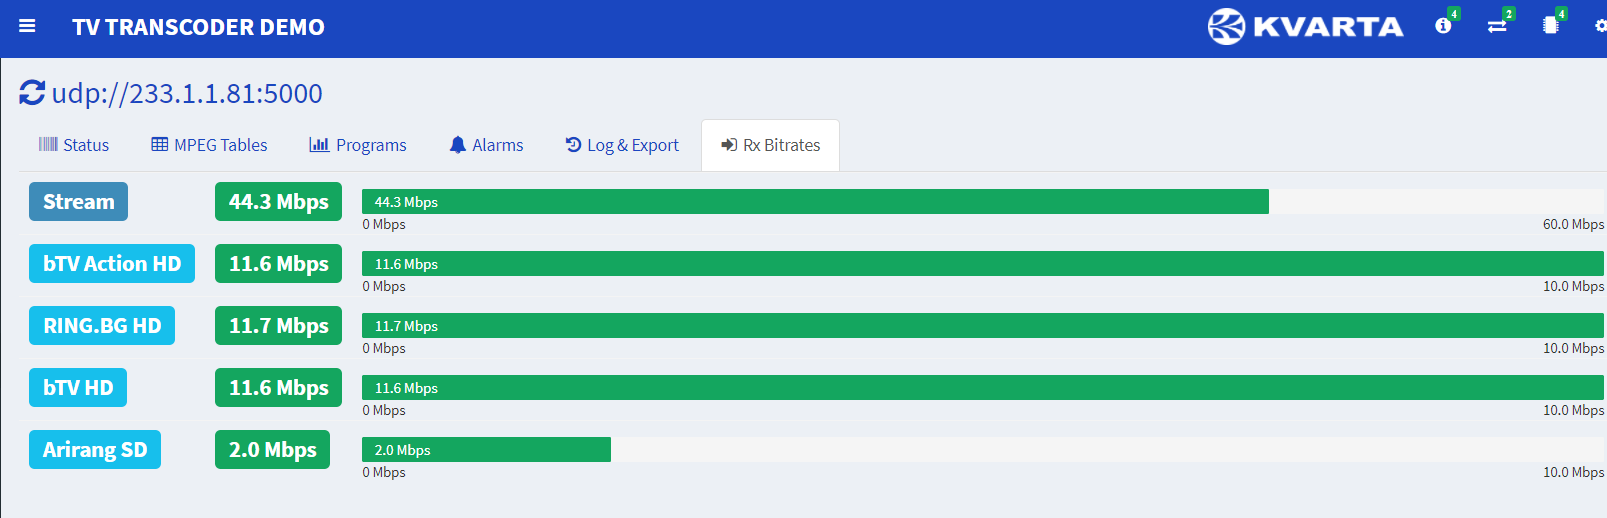
Task: Open the Log & Export tab
Action: 622,145
